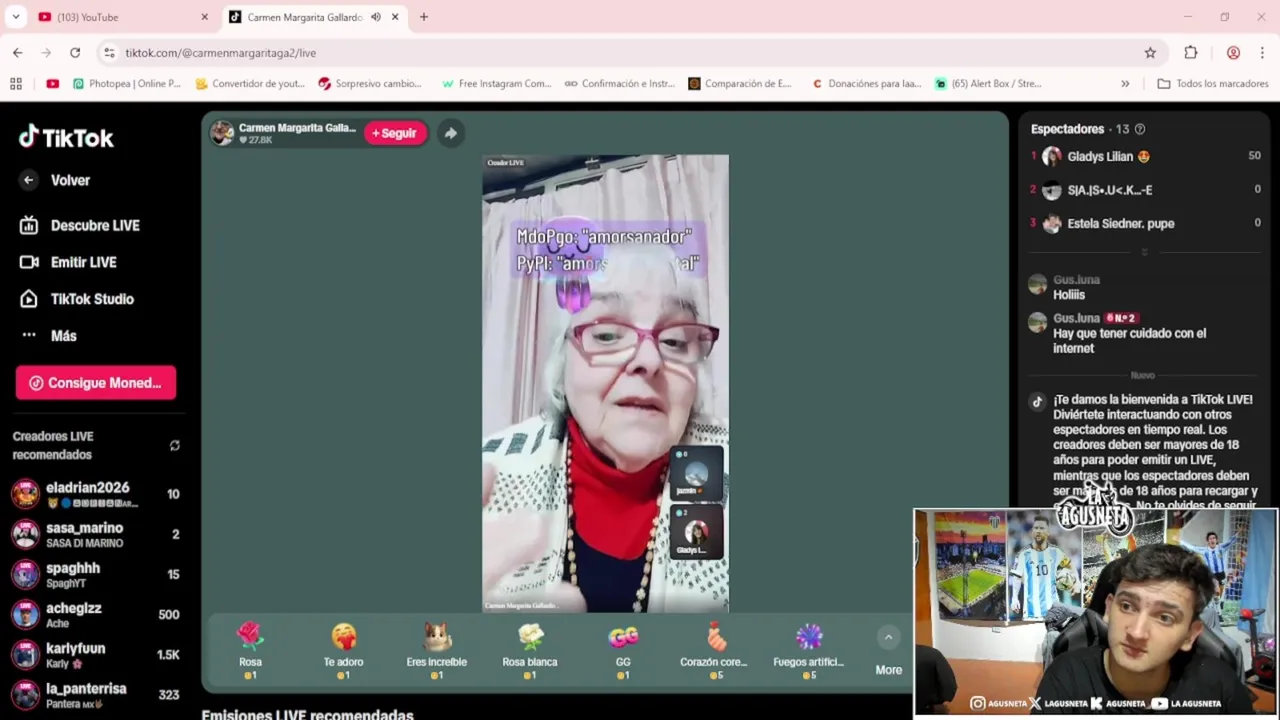This screenshot has height=720, width=1280.
Task: Open Free Instagram Com... bookmark
Action: coord(496,84)
